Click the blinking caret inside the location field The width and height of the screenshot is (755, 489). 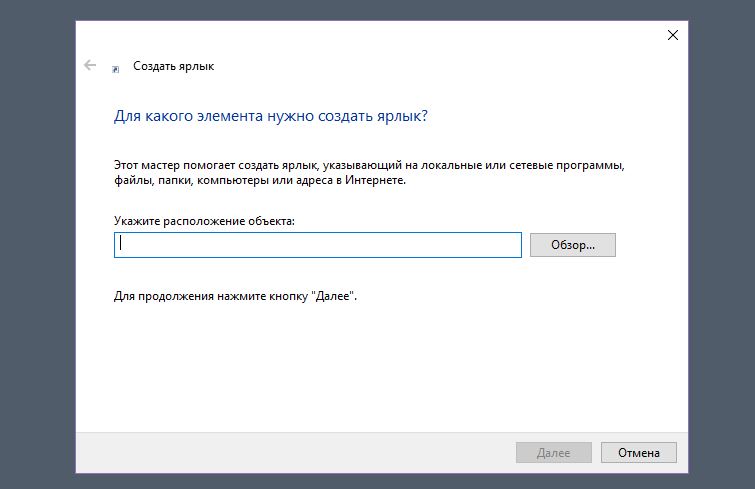120,243
